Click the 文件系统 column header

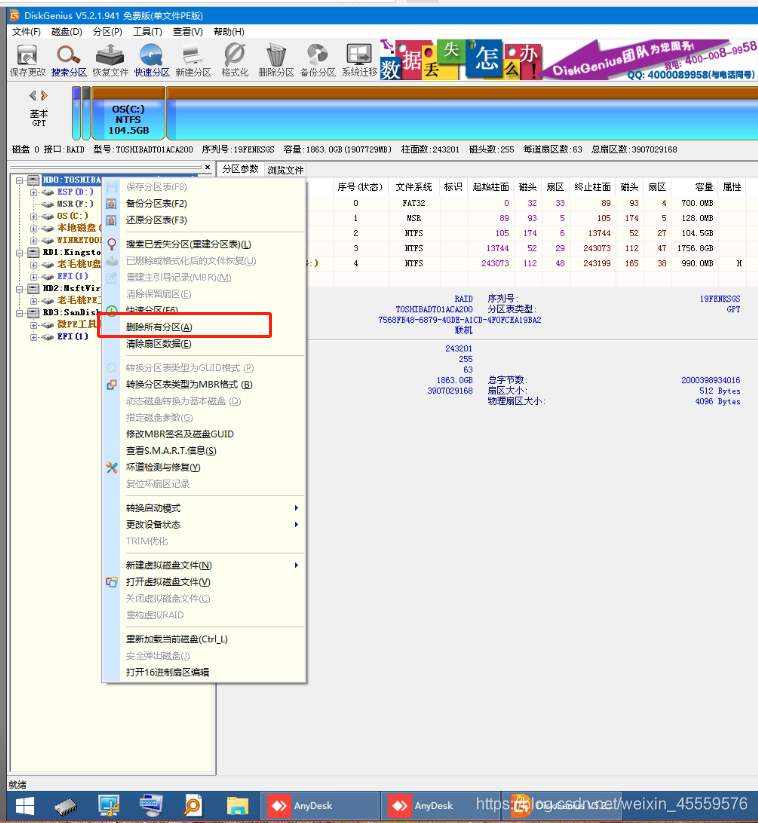(x=413, y=187)
